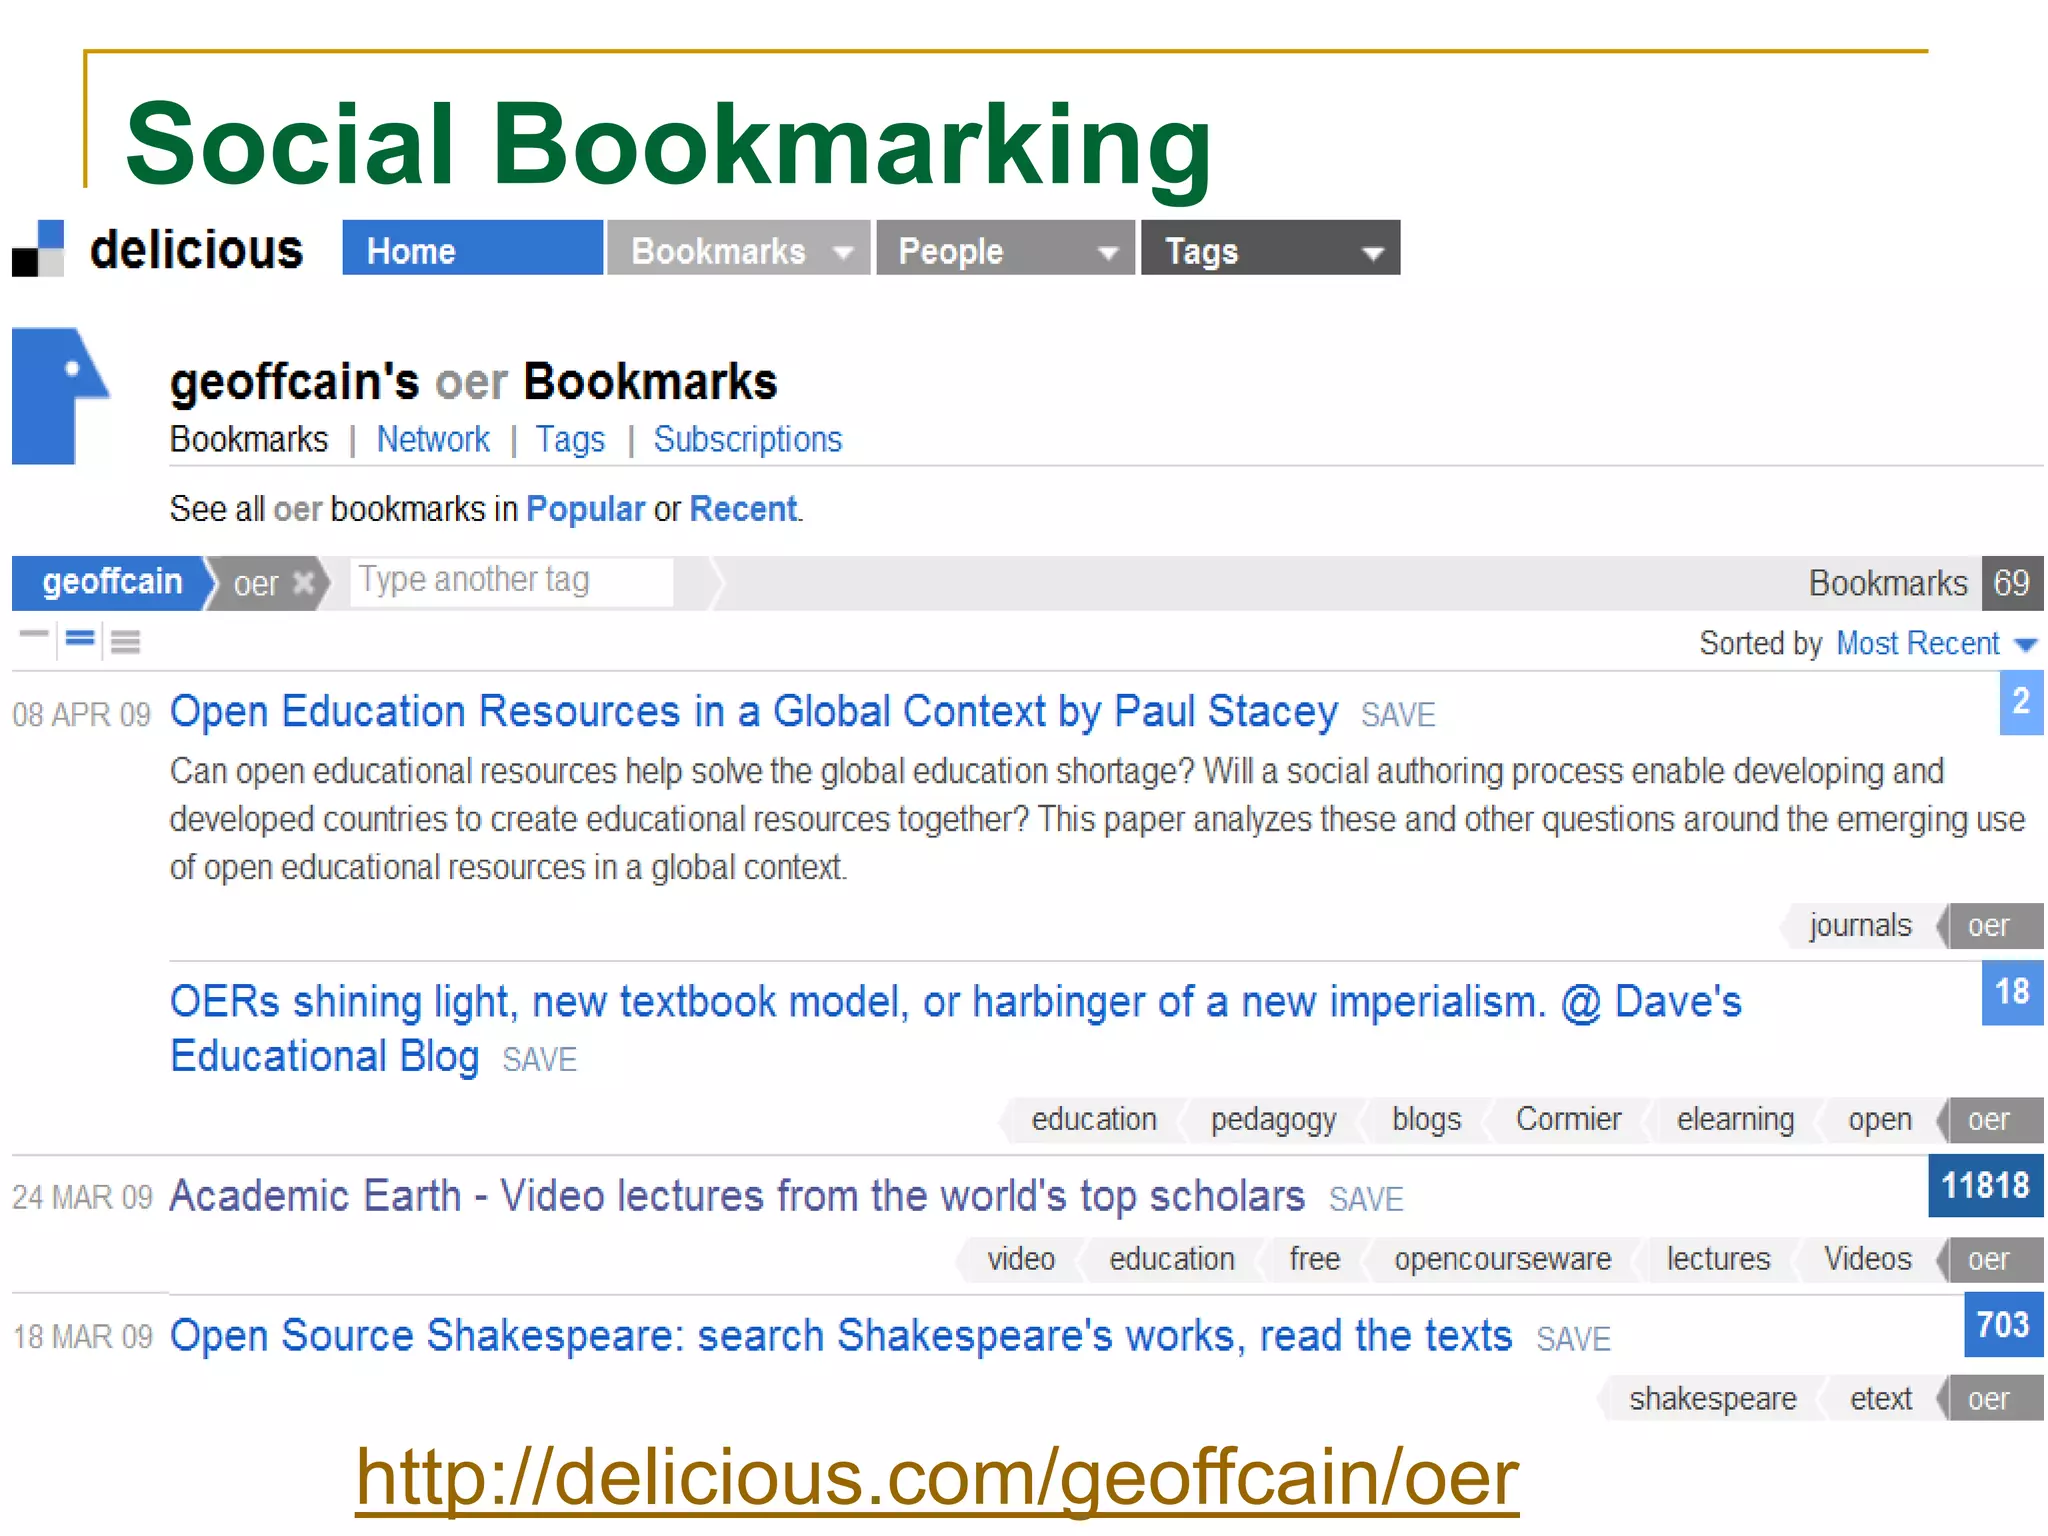The width and height of the screenshot is (2048, 1536).
Task: Select the video tag
Action: pyautogui.click(x=1021, y=1259)
